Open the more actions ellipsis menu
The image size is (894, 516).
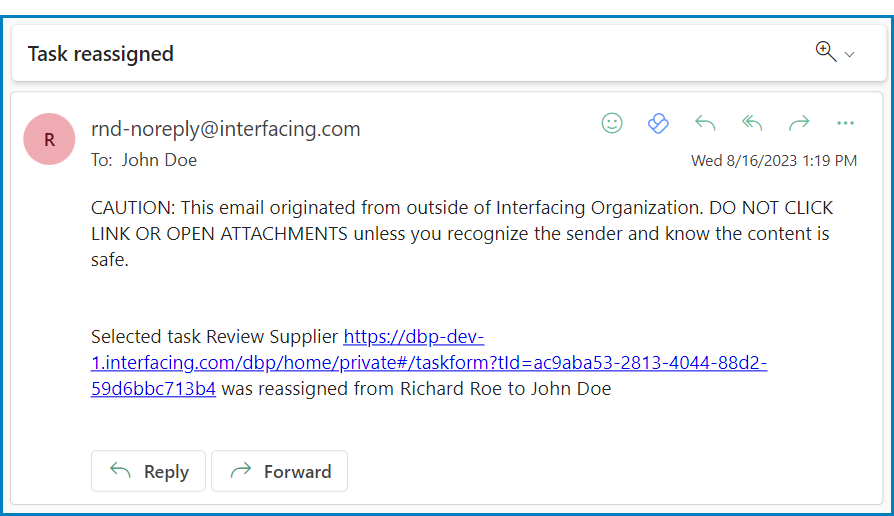click(x=845, y=123)
